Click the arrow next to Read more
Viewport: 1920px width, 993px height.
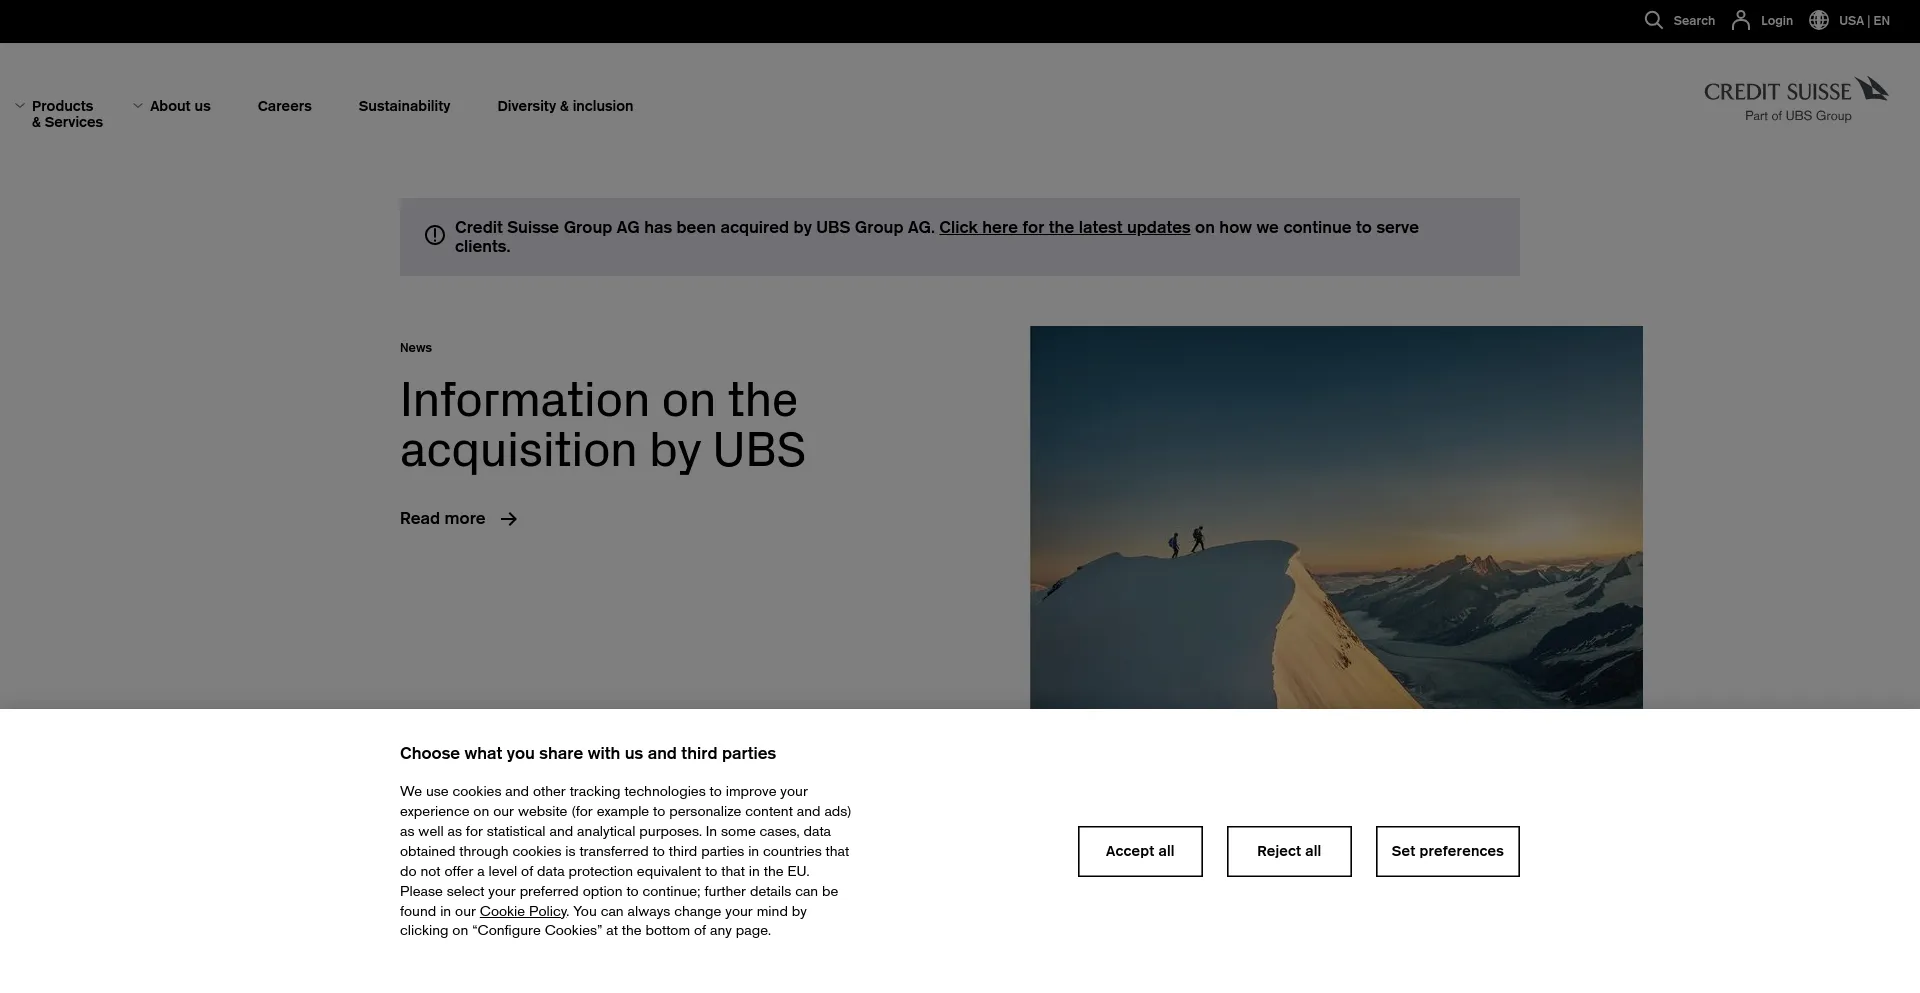tap(509, 519)
